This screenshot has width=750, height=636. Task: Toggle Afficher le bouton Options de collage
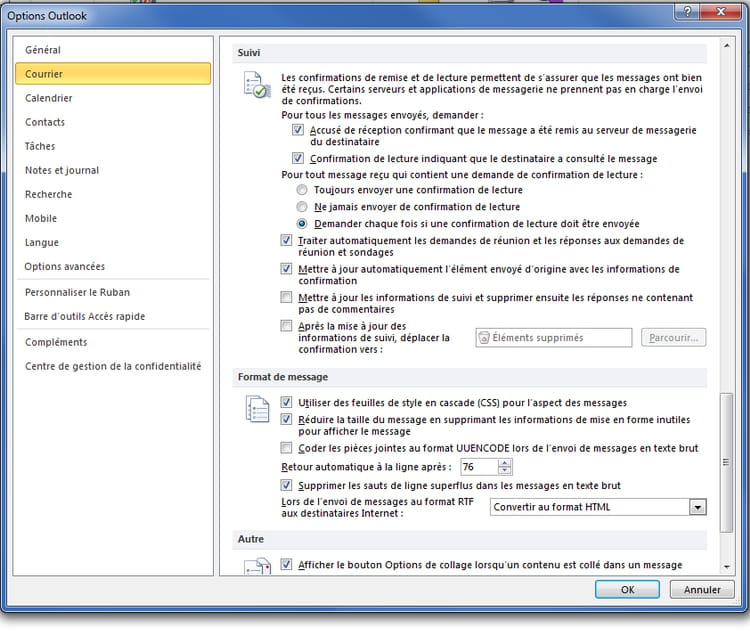(286, 565)
